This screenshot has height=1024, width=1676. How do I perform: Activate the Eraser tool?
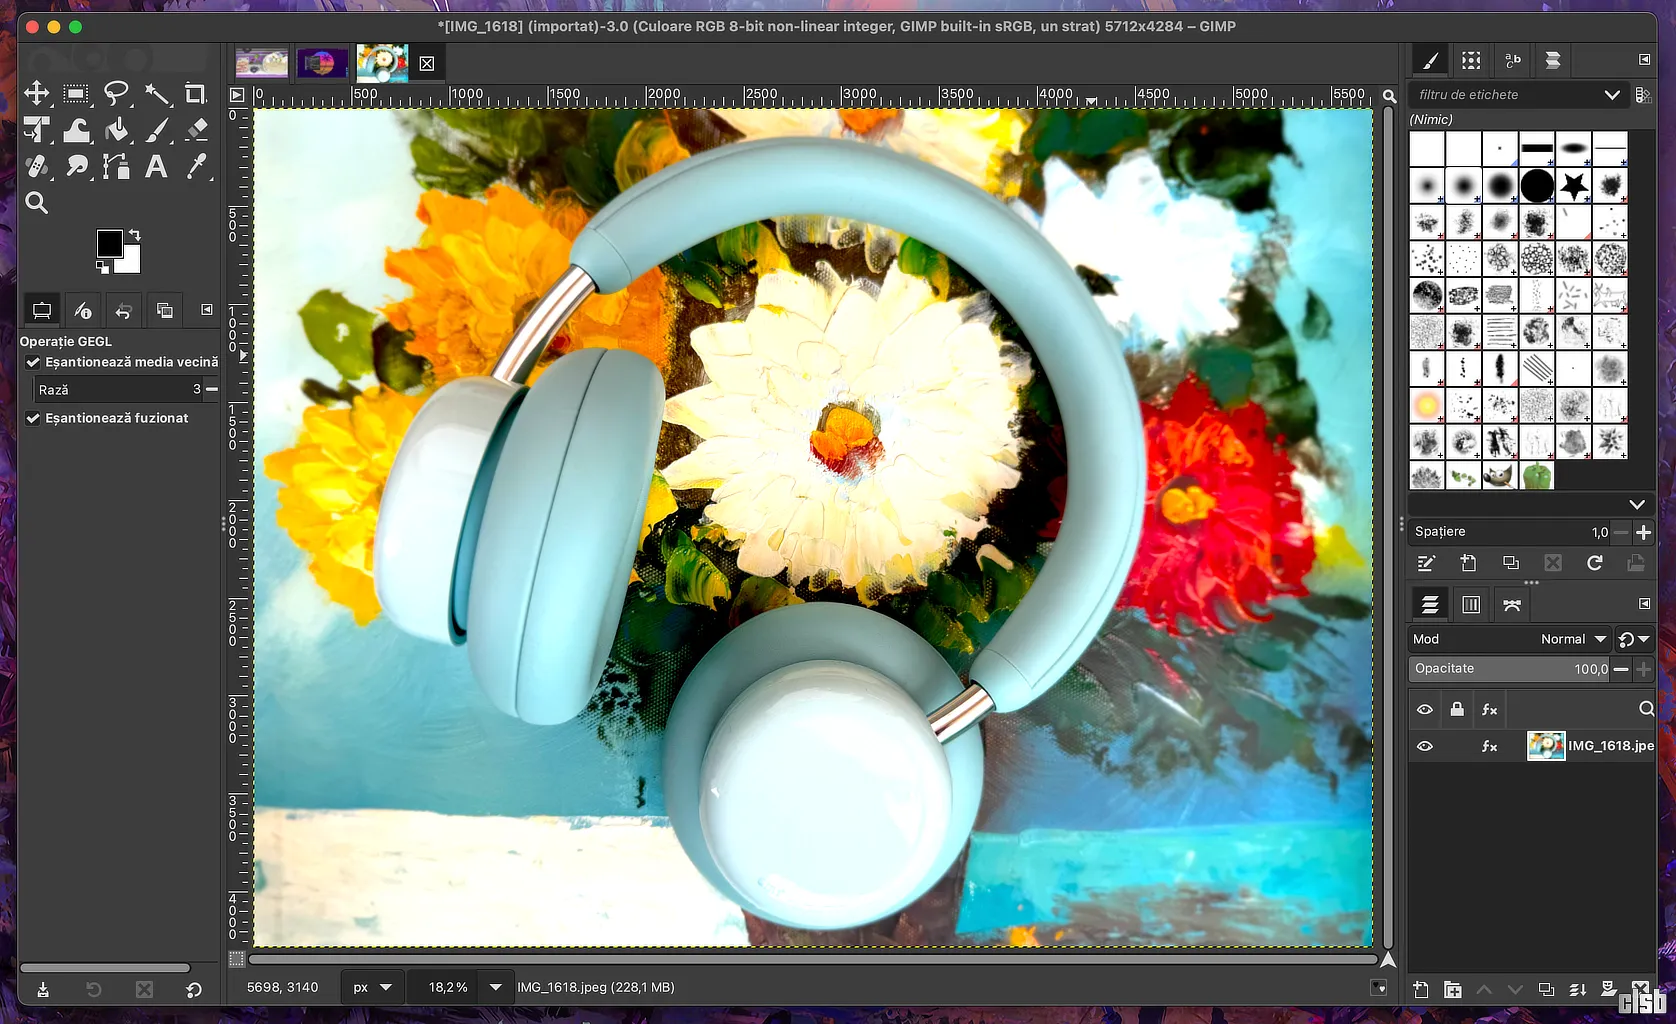[197, 130]
